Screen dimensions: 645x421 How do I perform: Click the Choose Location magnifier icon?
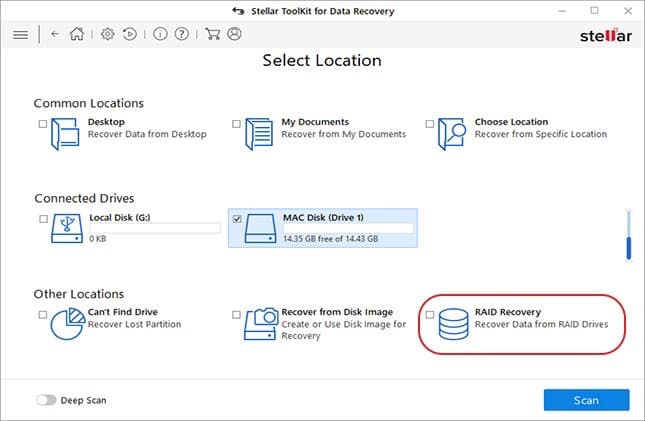pyautogui.click(x=452, y=134)
